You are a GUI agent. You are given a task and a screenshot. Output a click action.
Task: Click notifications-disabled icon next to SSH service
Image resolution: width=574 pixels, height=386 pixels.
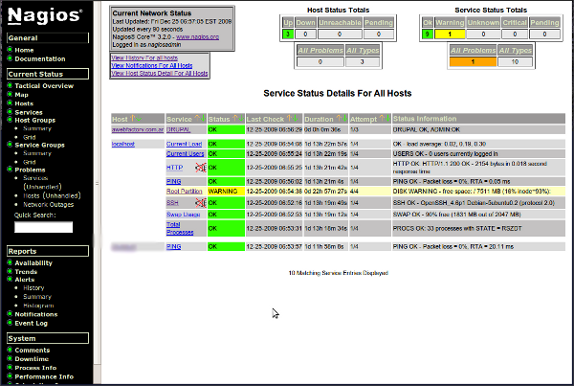[x=201, y=203]
